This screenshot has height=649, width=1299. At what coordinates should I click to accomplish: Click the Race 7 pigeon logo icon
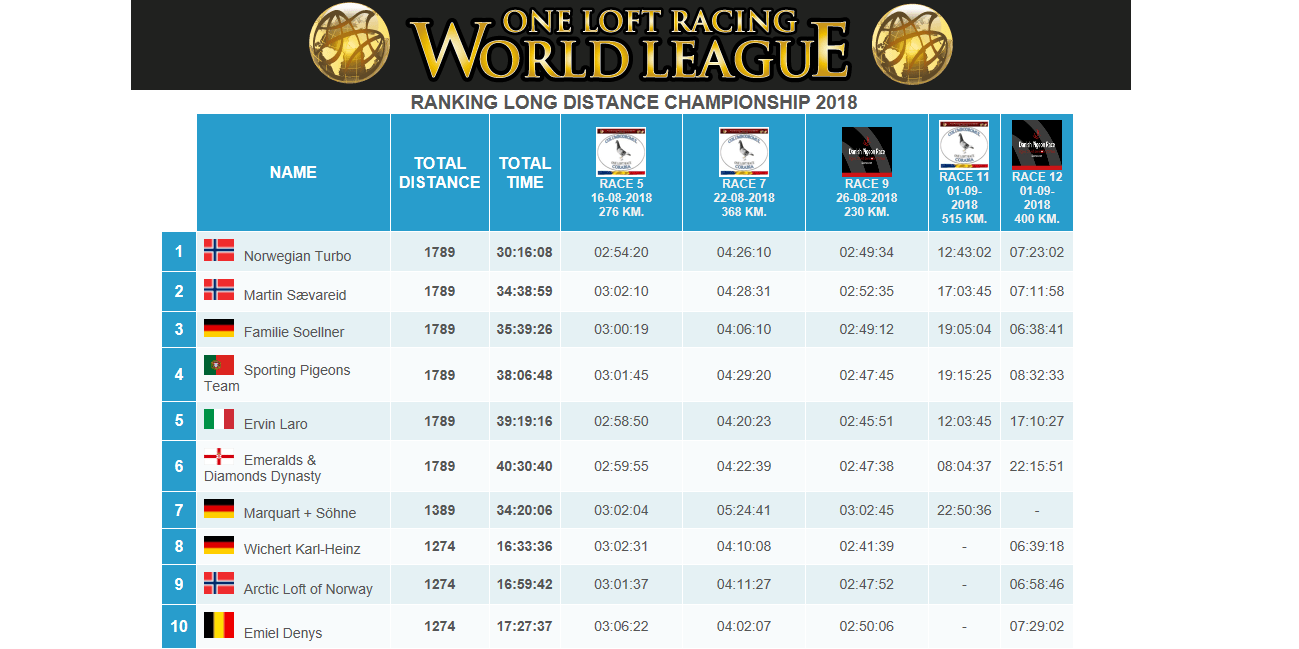coord(743,152)
